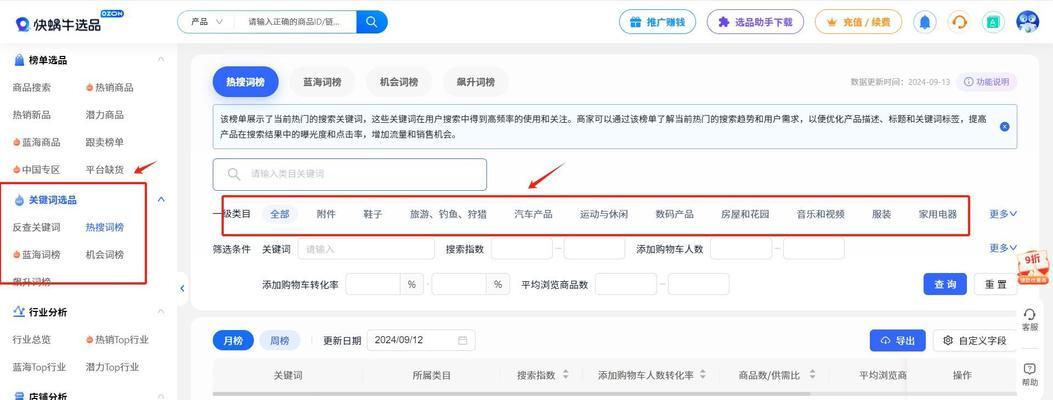Open calendar icon in 更新日期 field

pyautogui.click(x=462, y=340)
